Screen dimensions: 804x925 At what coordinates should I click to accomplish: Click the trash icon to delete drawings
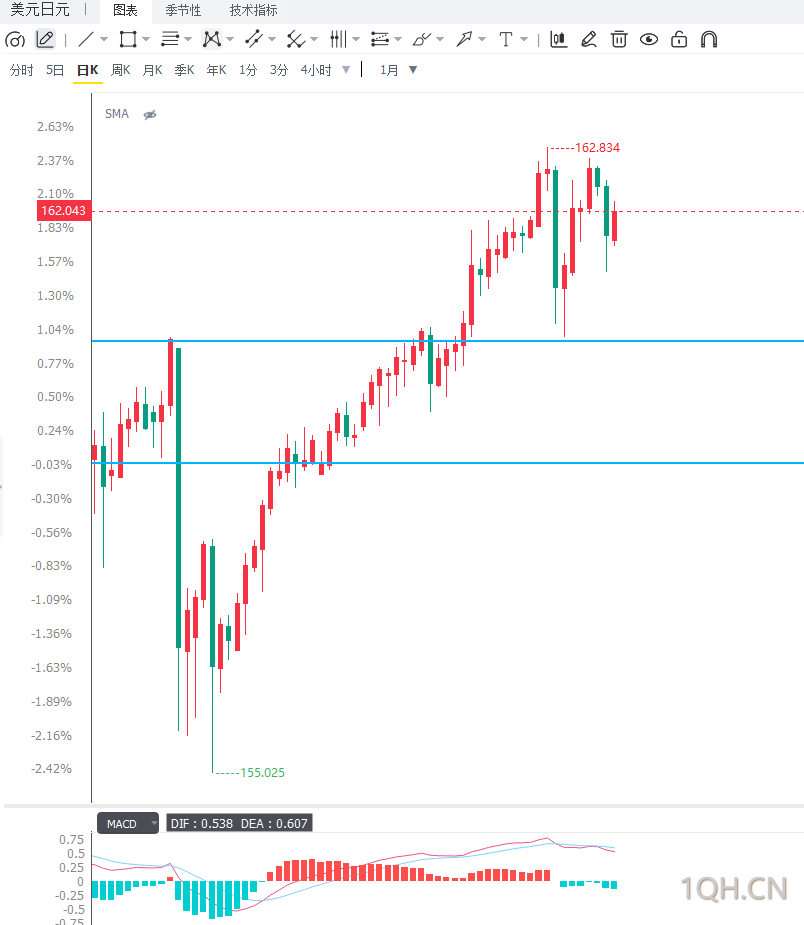(619, 40)
